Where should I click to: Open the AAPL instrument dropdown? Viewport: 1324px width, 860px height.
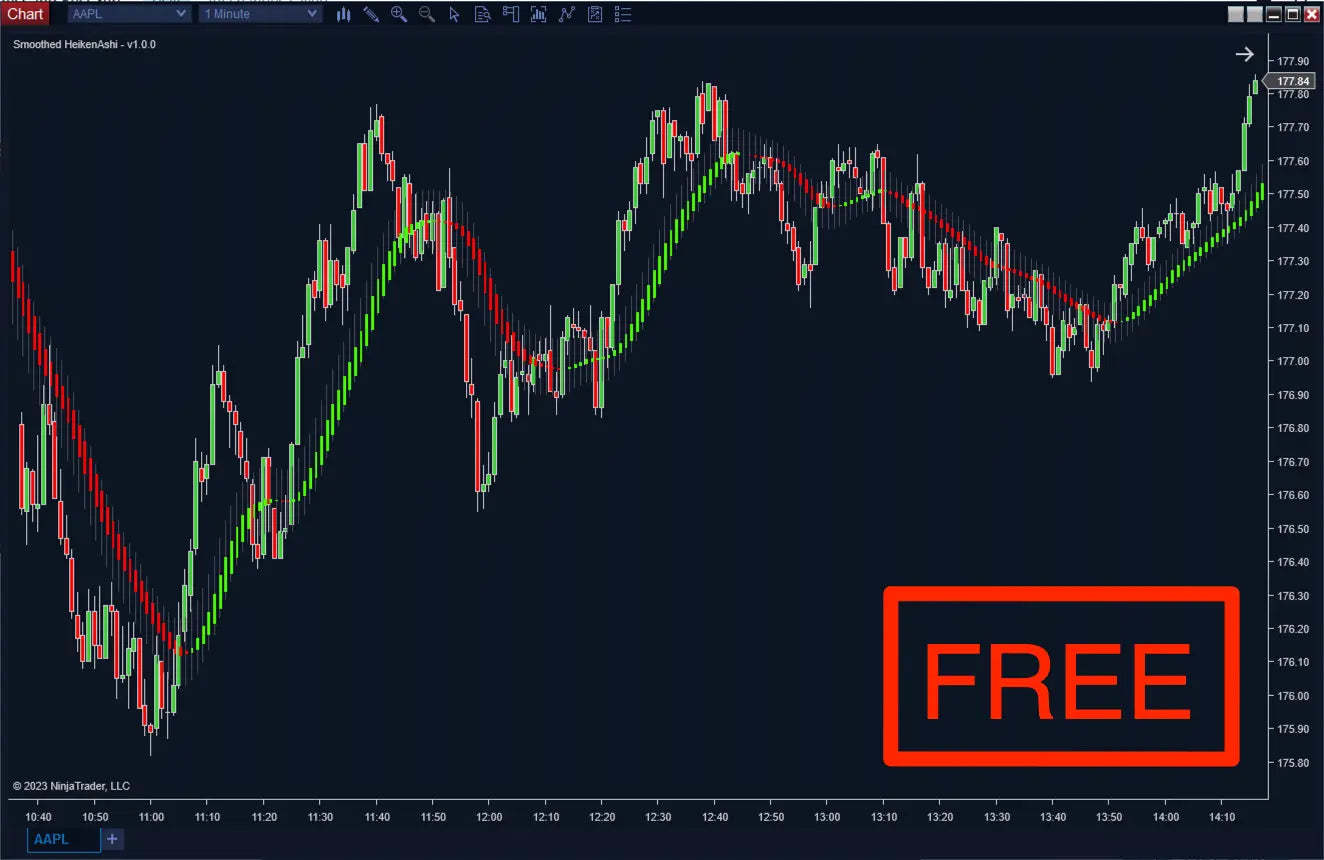128,14
